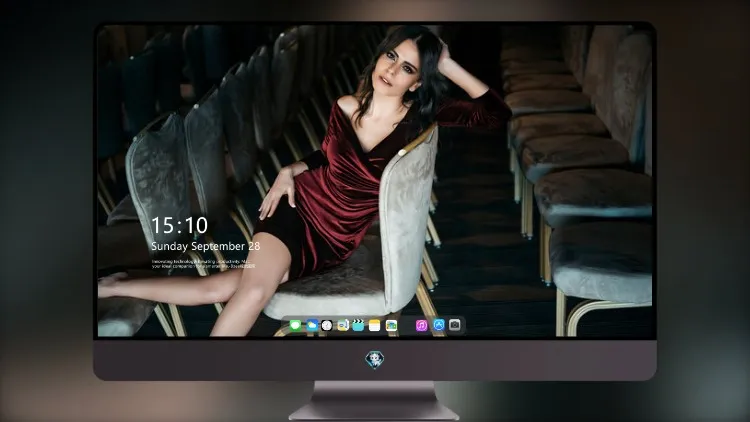
Task: Open the blue App Store icon in dock
Action: (439, 325)
